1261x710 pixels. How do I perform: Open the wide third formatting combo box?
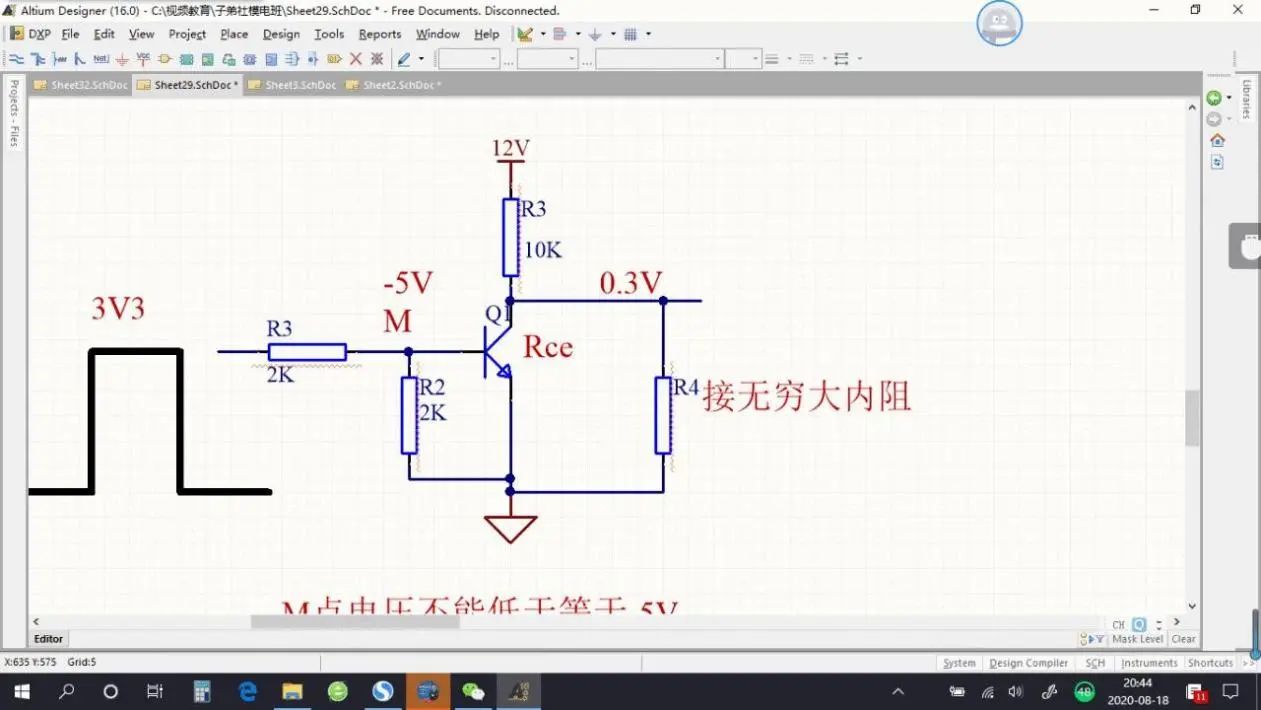pyautogui.click(x=660, y=59)
